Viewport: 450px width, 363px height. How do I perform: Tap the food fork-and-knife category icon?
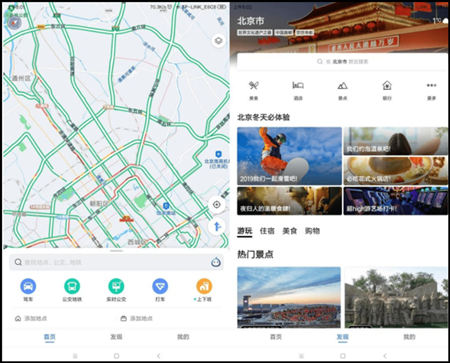(x=254, y=86)
